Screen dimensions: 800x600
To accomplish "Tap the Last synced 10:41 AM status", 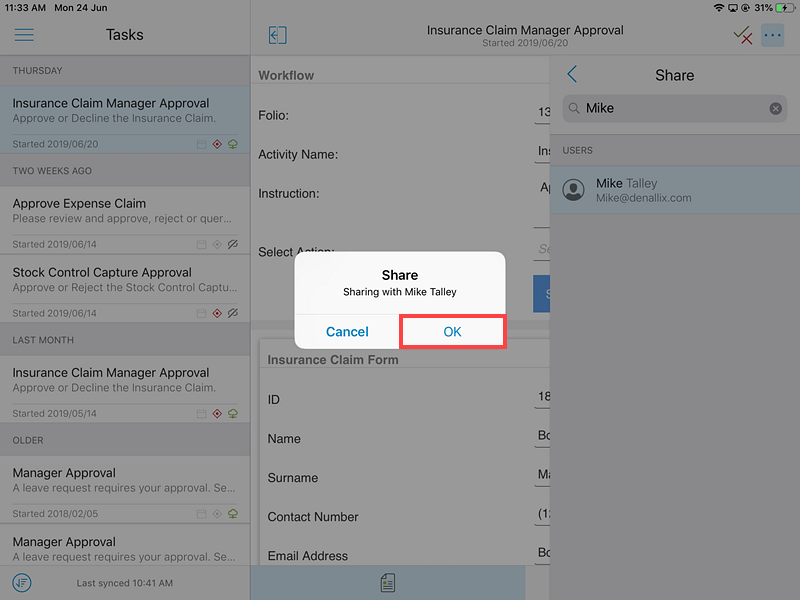I will pos(124,583).
